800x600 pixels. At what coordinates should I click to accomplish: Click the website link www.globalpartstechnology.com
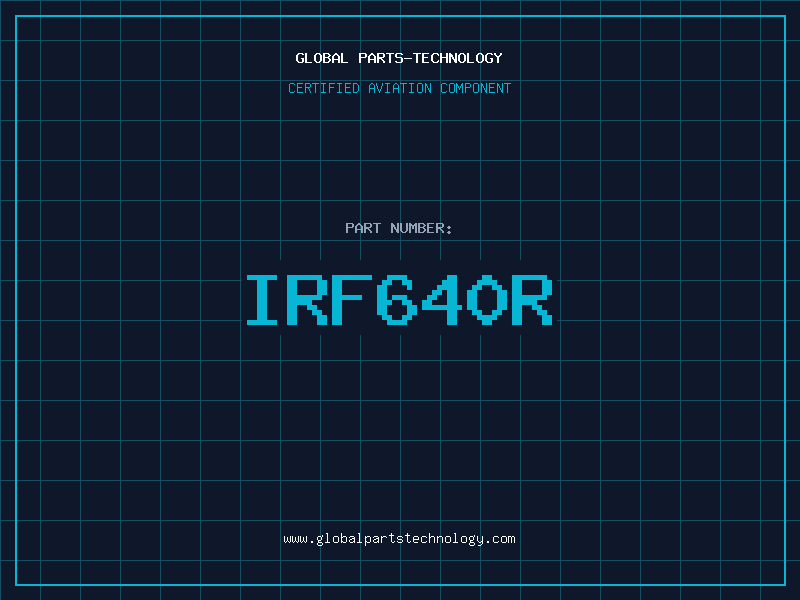399,539
